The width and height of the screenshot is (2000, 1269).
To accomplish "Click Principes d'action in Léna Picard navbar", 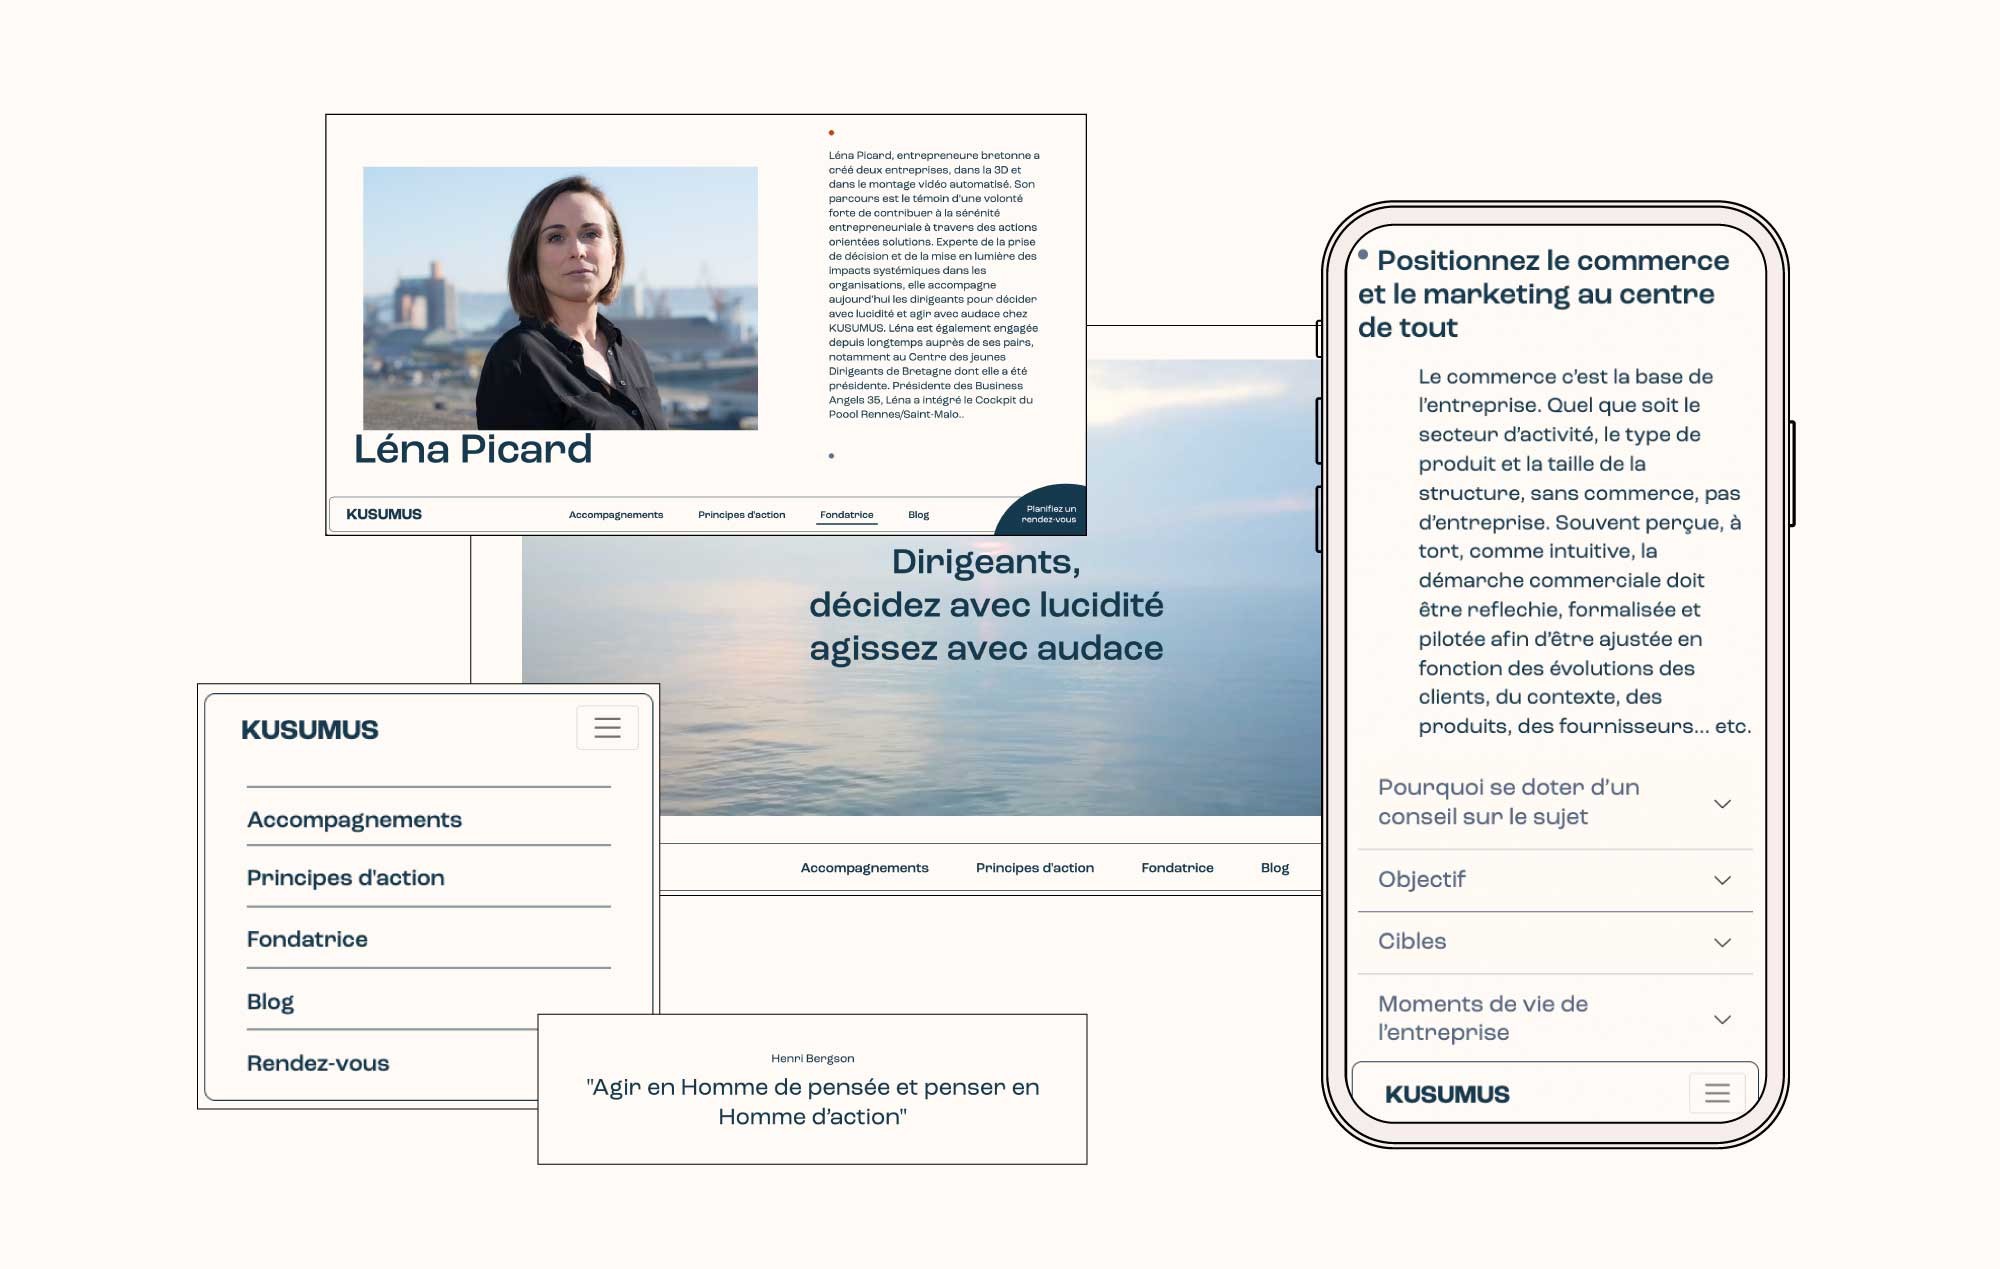I will [741, 515].
